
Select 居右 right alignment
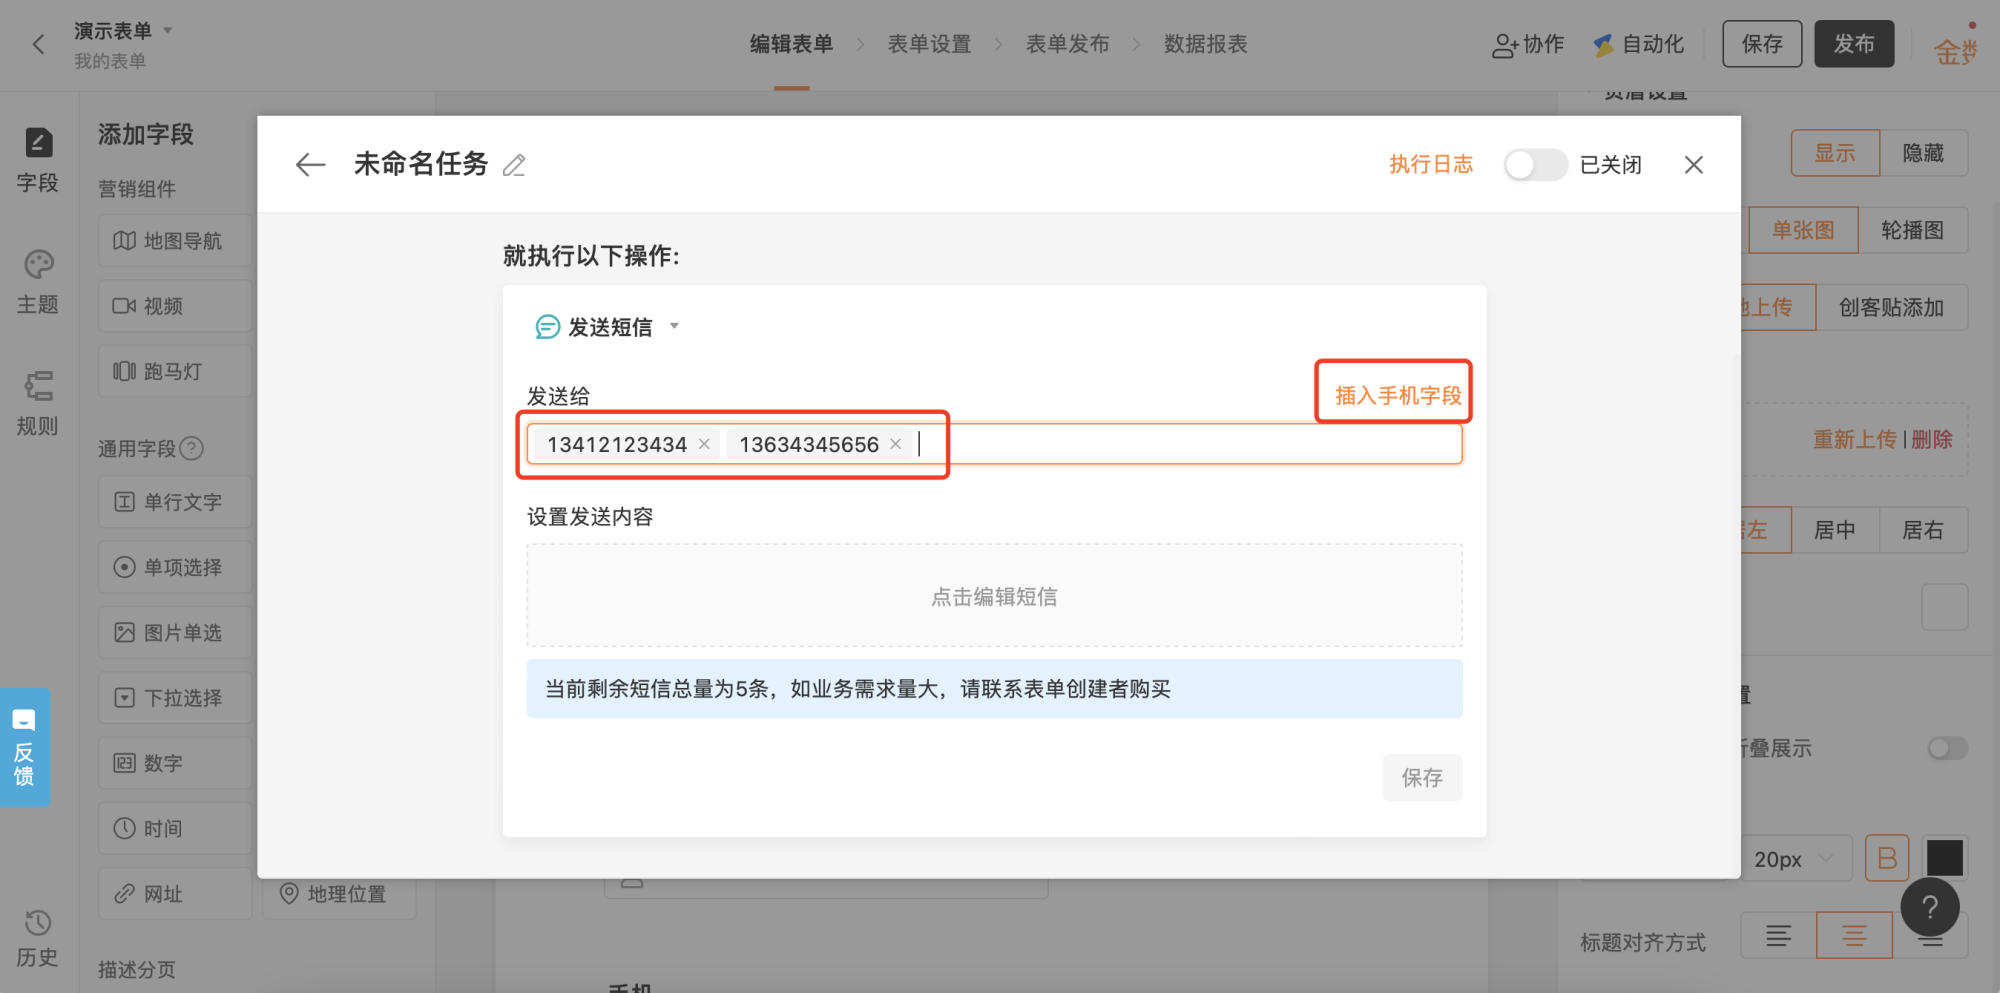point(1923,530)
